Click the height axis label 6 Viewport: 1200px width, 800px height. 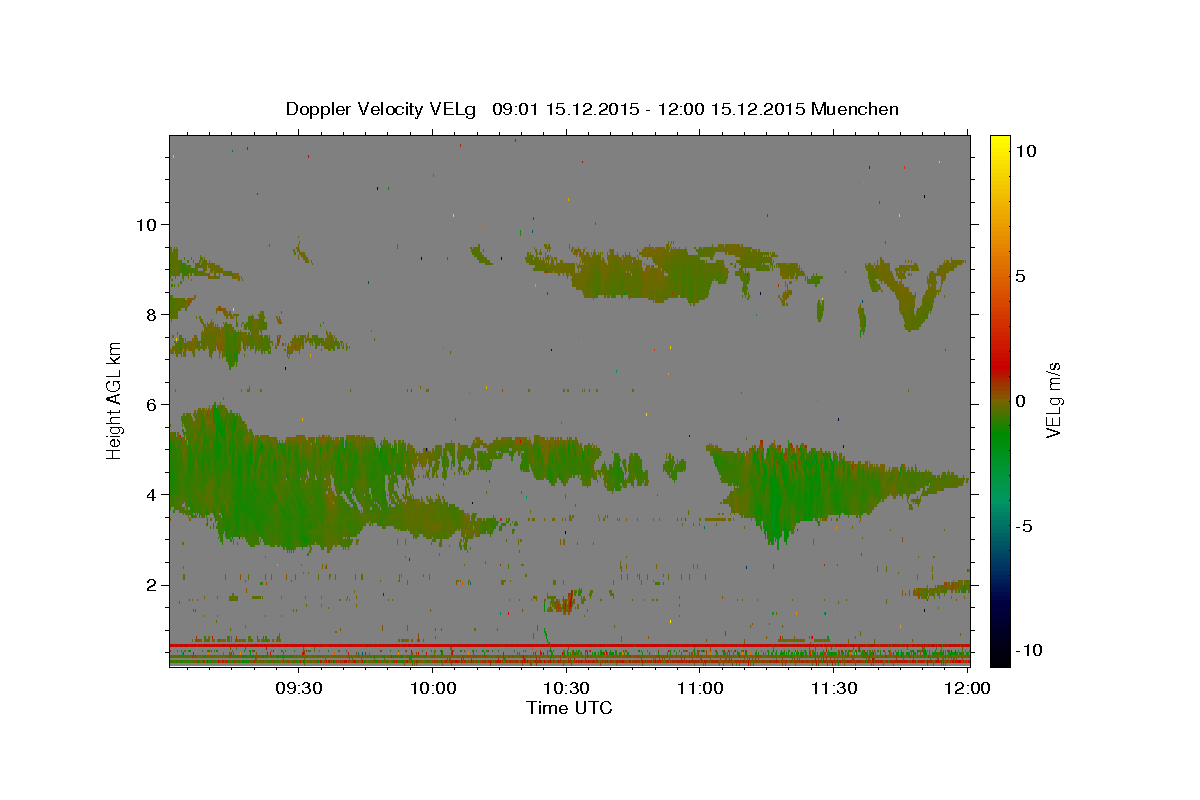(x=152, y=404)
